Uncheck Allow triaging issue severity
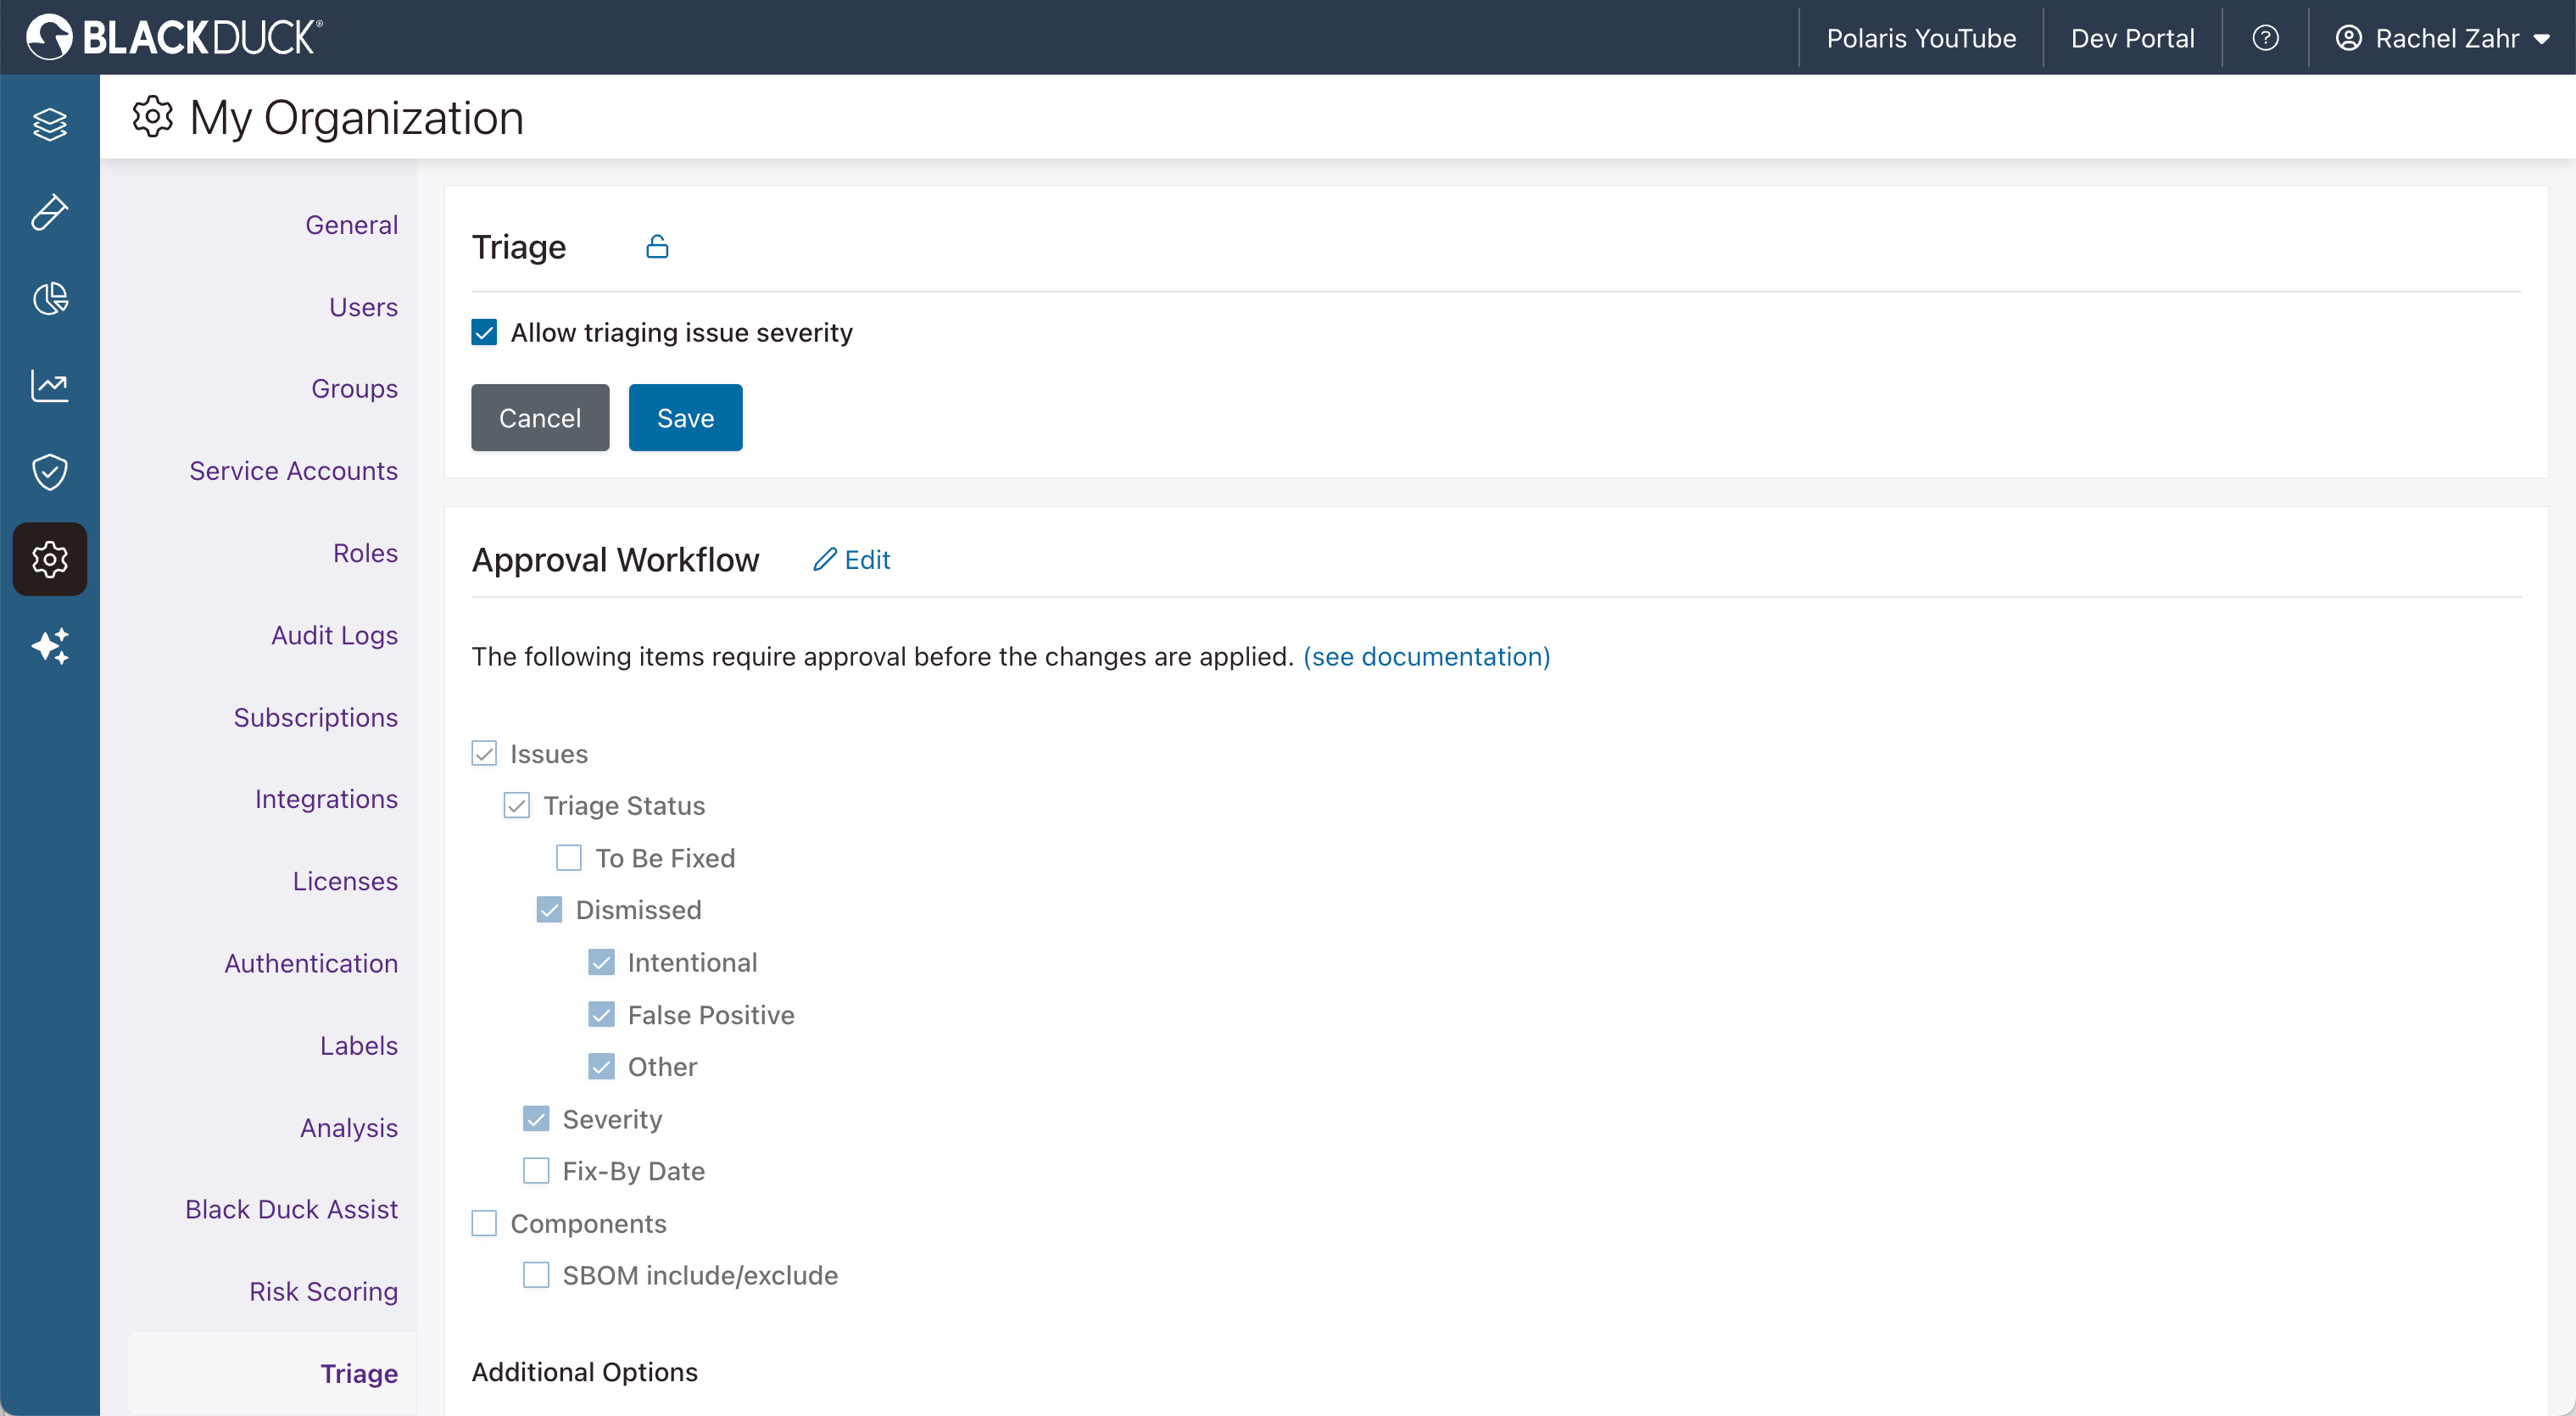The image size is (2576, 1416). [x=484, y=332]
